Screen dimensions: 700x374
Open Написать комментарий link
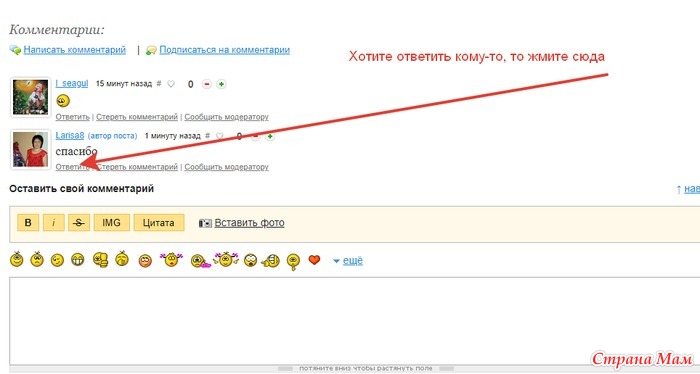tap(75, 50)
